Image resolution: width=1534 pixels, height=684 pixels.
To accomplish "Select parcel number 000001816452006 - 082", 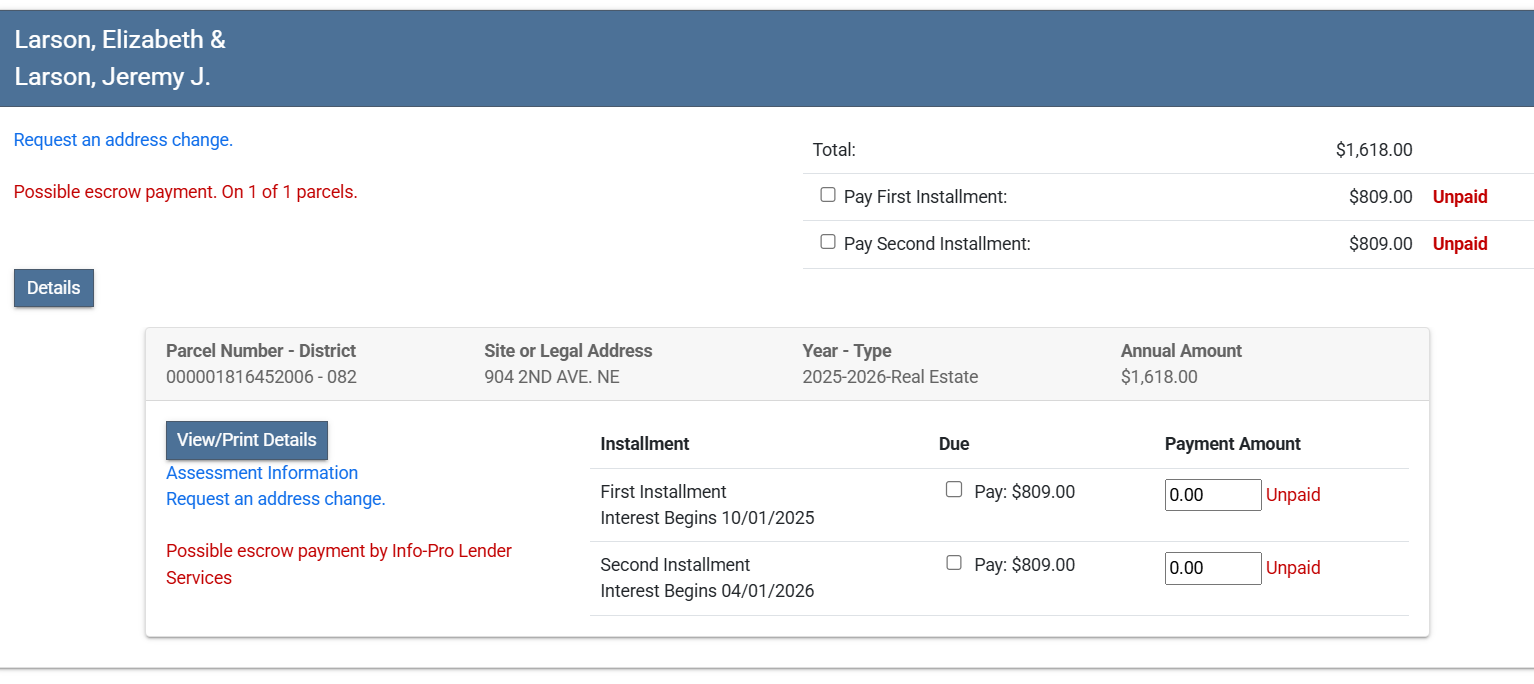I will tap(261, 377).
